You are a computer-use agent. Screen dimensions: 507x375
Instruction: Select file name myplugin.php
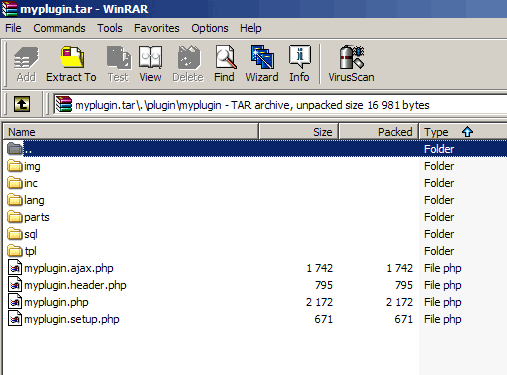pos(56,302)
